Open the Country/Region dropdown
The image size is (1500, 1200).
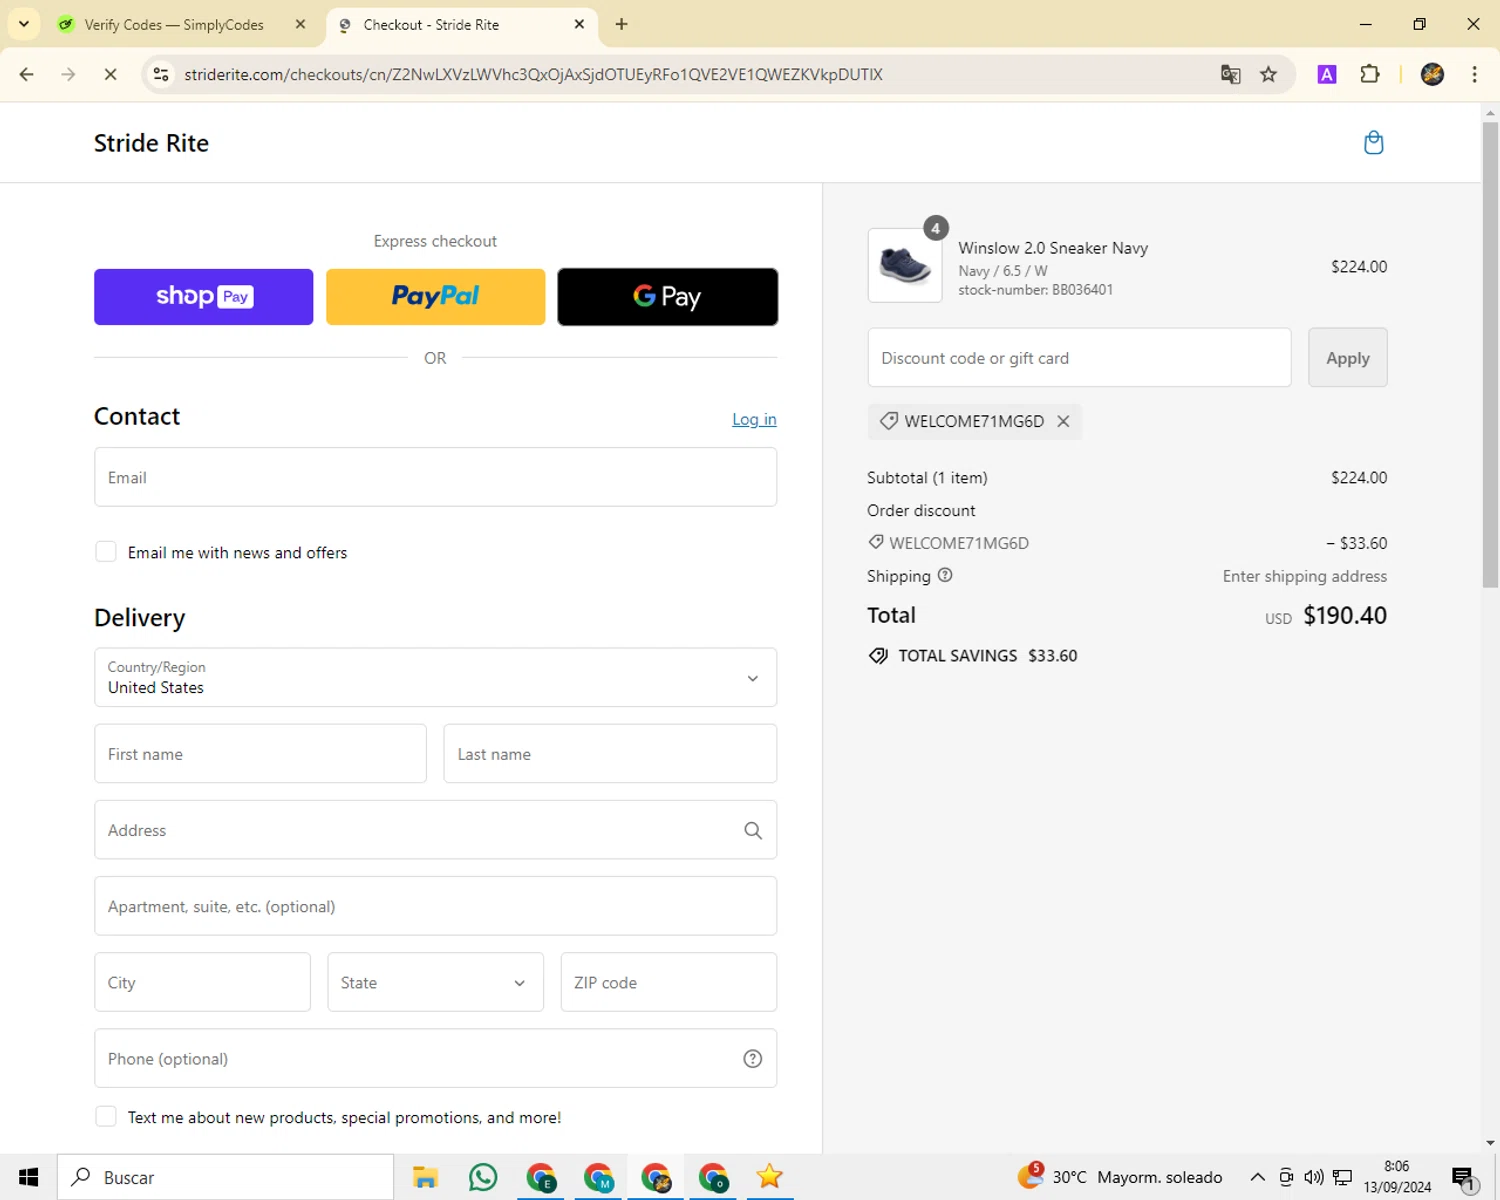tap(435, 678)
